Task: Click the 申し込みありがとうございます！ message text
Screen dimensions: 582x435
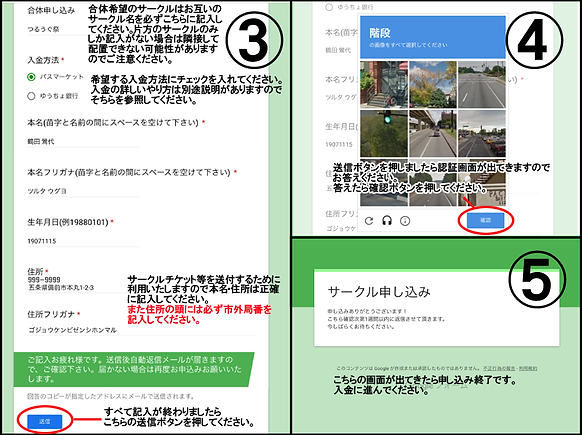Action: tap(367, 311)
